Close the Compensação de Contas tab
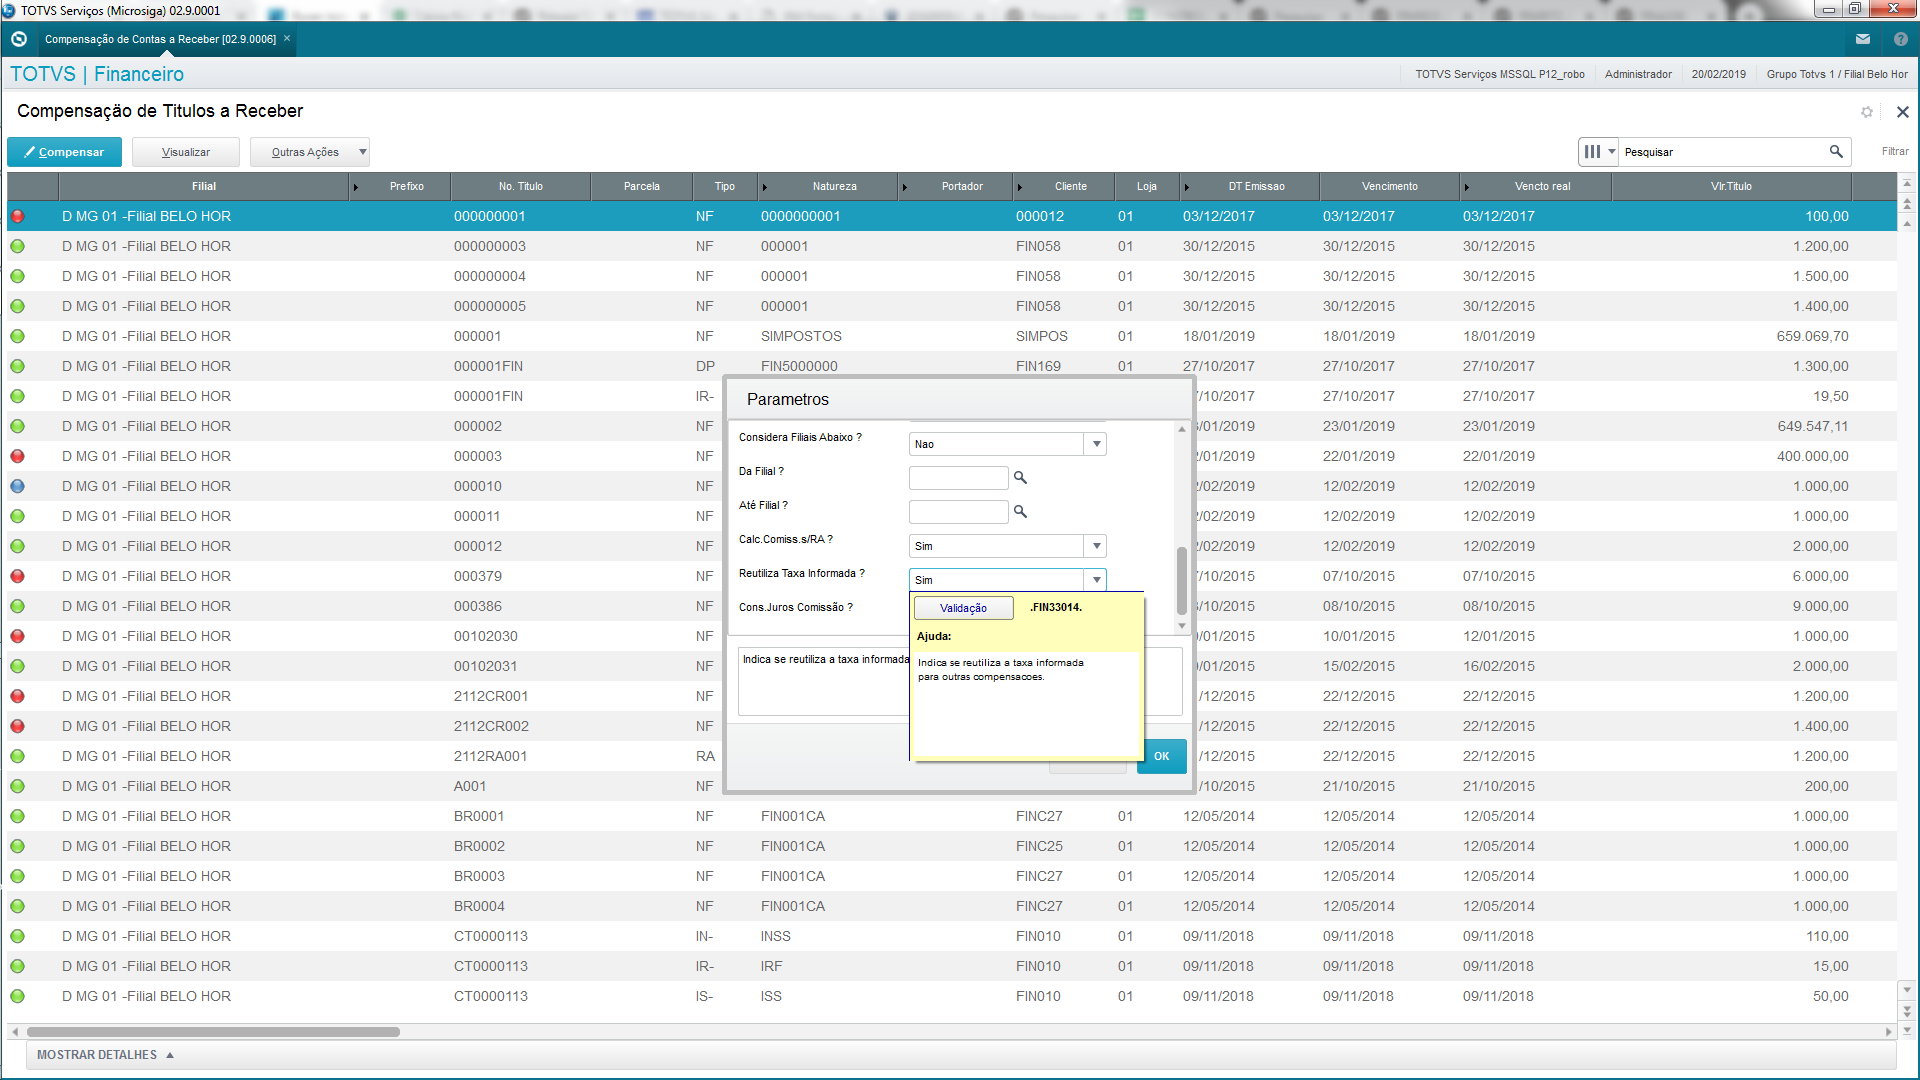1920x1080 pixels. pyautogui.click(x=287, y=39)
